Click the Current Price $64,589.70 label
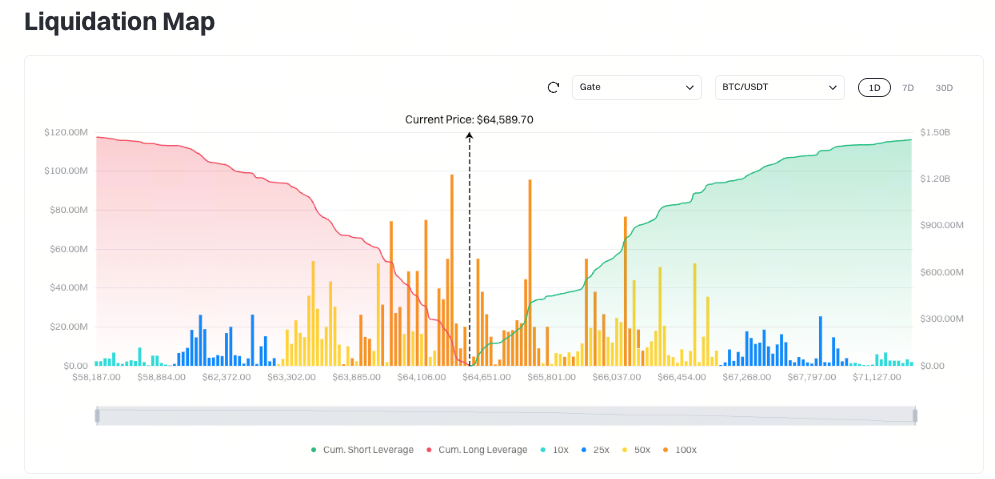The height and width of the screenshot is (479, 995). pyautogui.click(x=470, y=119)
